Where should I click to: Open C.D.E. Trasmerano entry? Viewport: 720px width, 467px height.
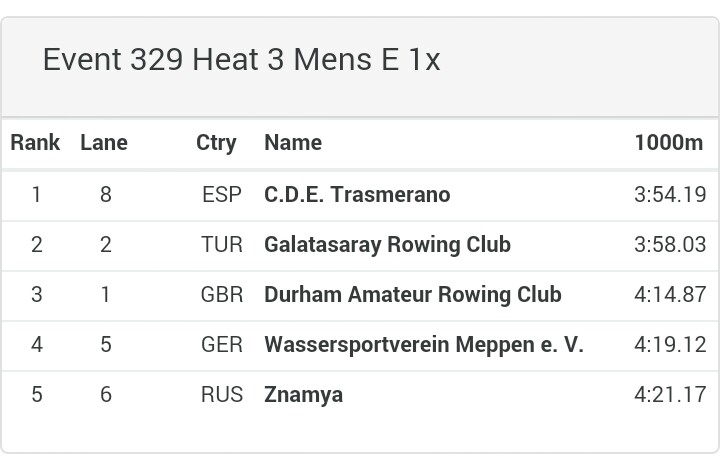(357, 194)
